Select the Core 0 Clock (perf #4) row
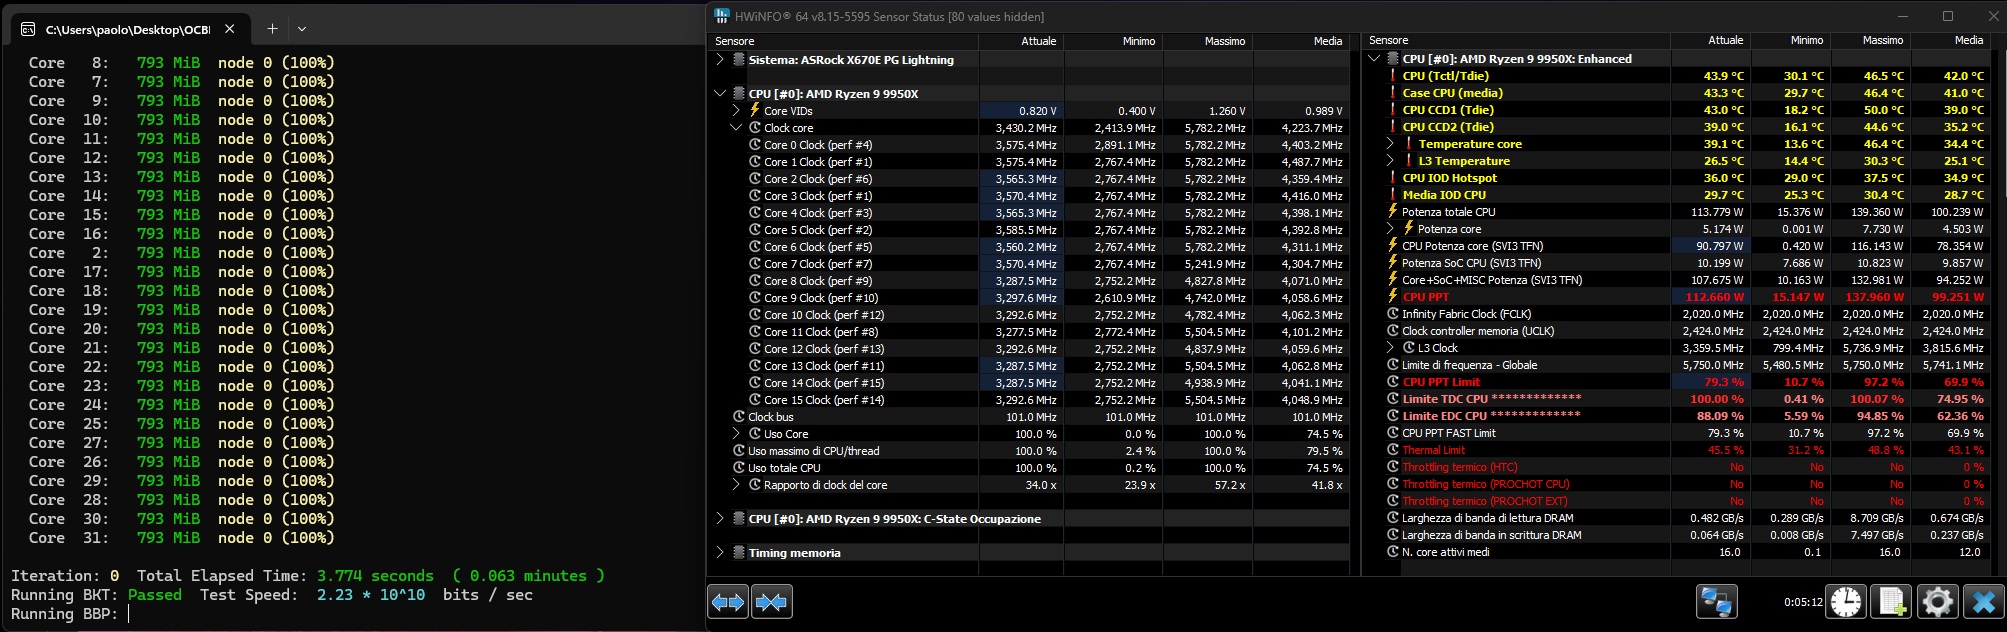The height and width of the screenshot is (632, 2007). coord(1028,145)
